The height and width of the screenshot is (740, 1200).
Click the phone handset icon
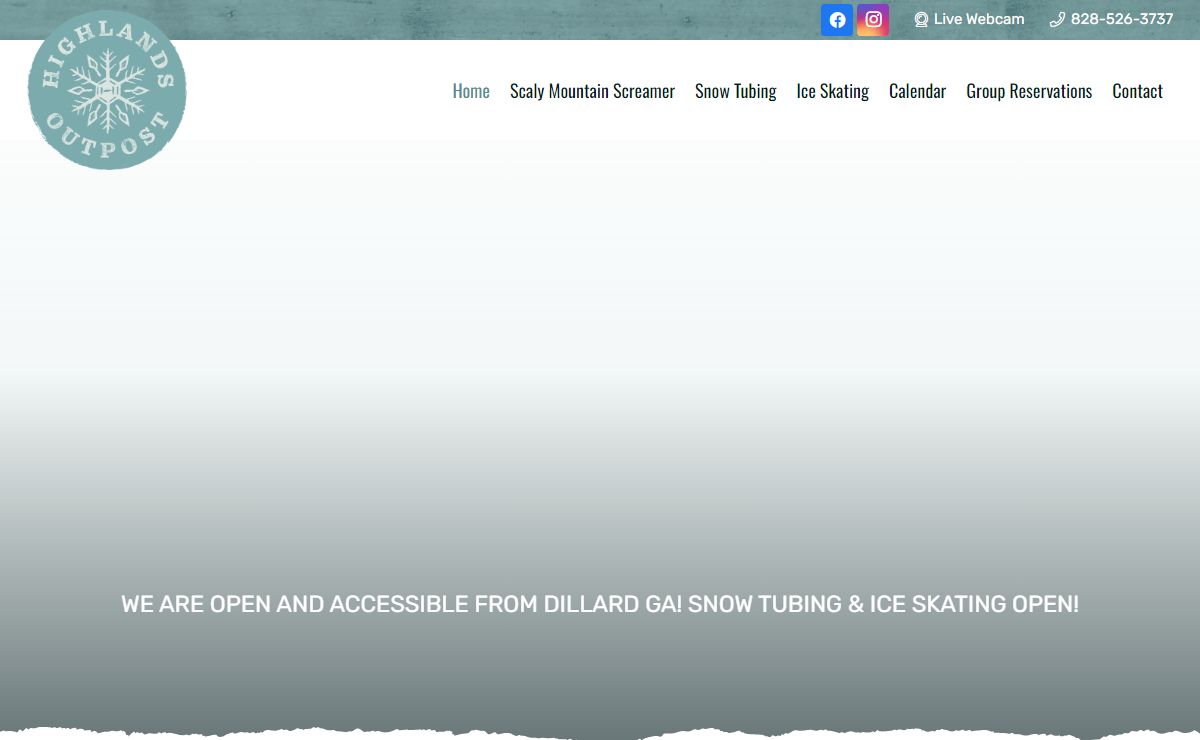click(1057, 20)
